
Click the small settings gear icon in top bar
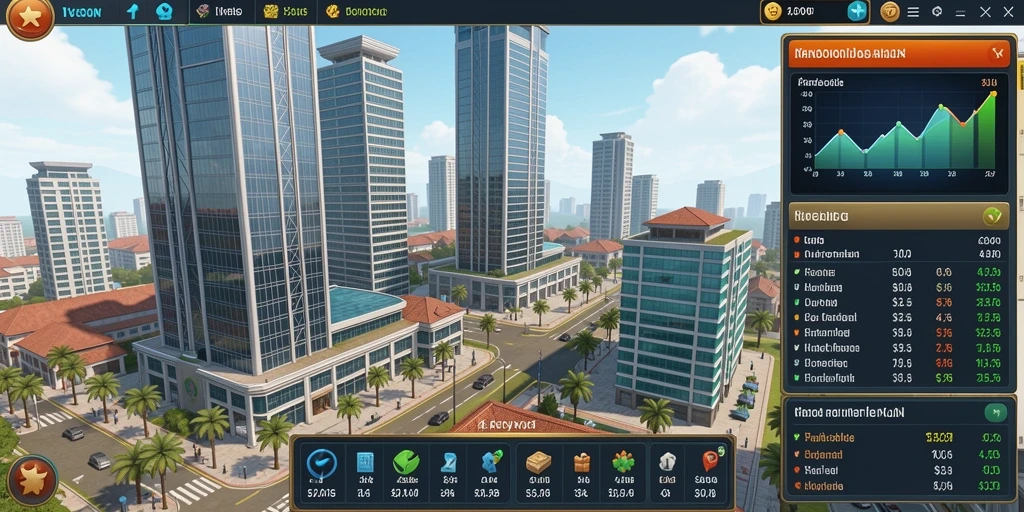[x=937, y=11]
